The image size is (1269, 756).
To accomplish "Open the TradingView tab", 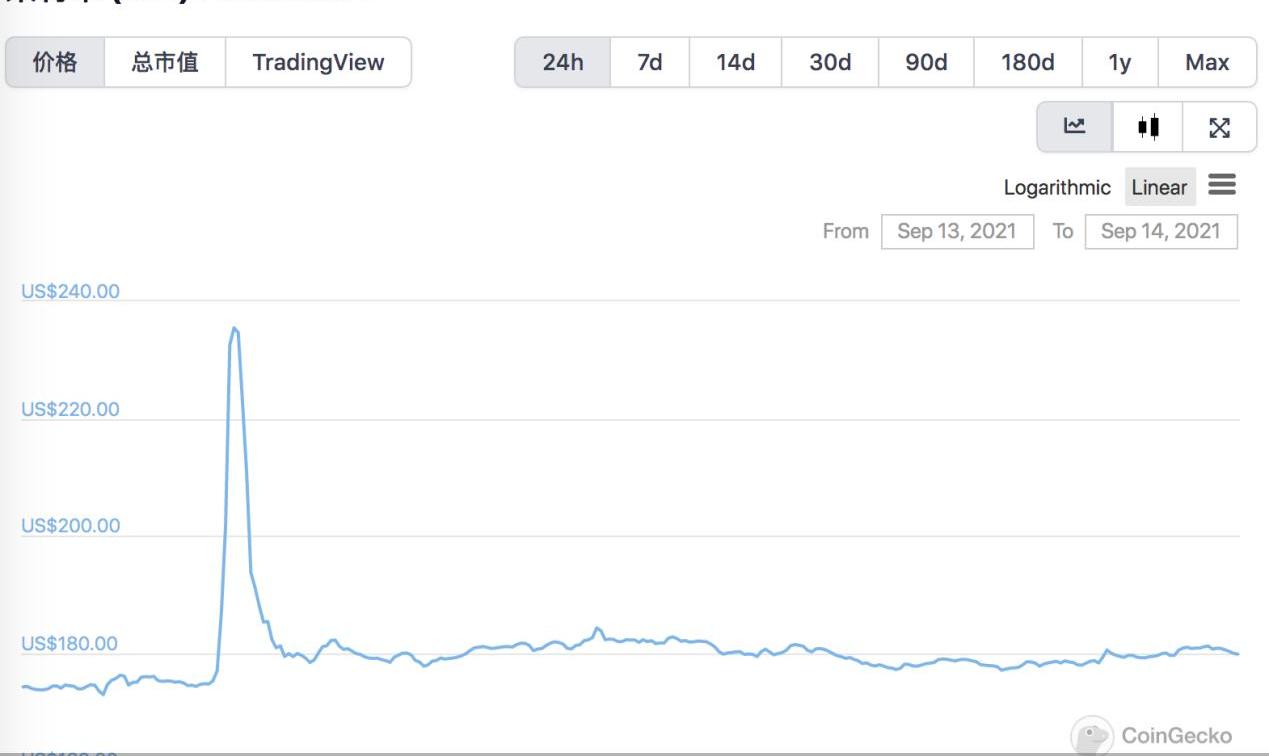I will pyautogui.click(x=318, y=62).
